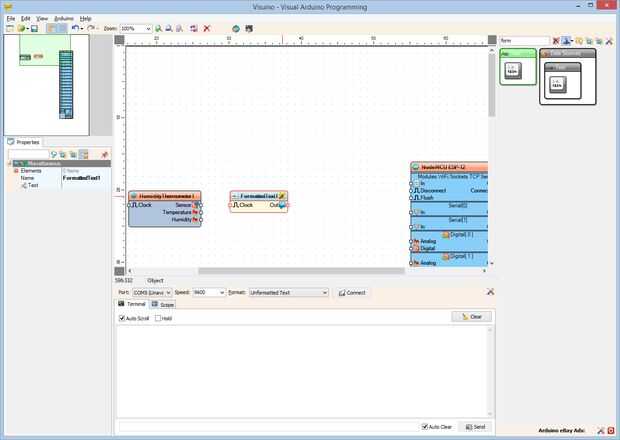Open the serial Speed dropdown
The image size is (620, 440).
[x=209, y=293]
